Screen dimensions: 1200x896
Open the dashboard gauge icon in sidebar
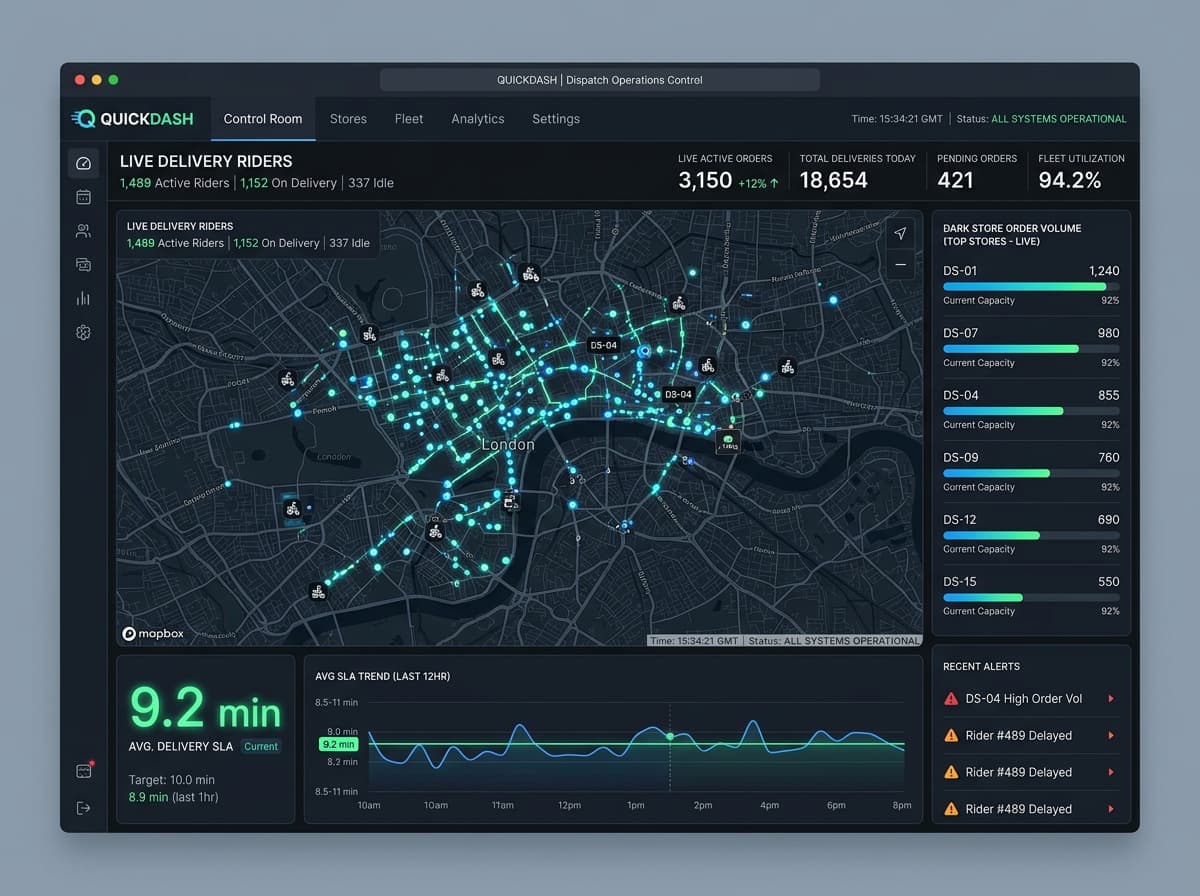[x=83, y=163]
